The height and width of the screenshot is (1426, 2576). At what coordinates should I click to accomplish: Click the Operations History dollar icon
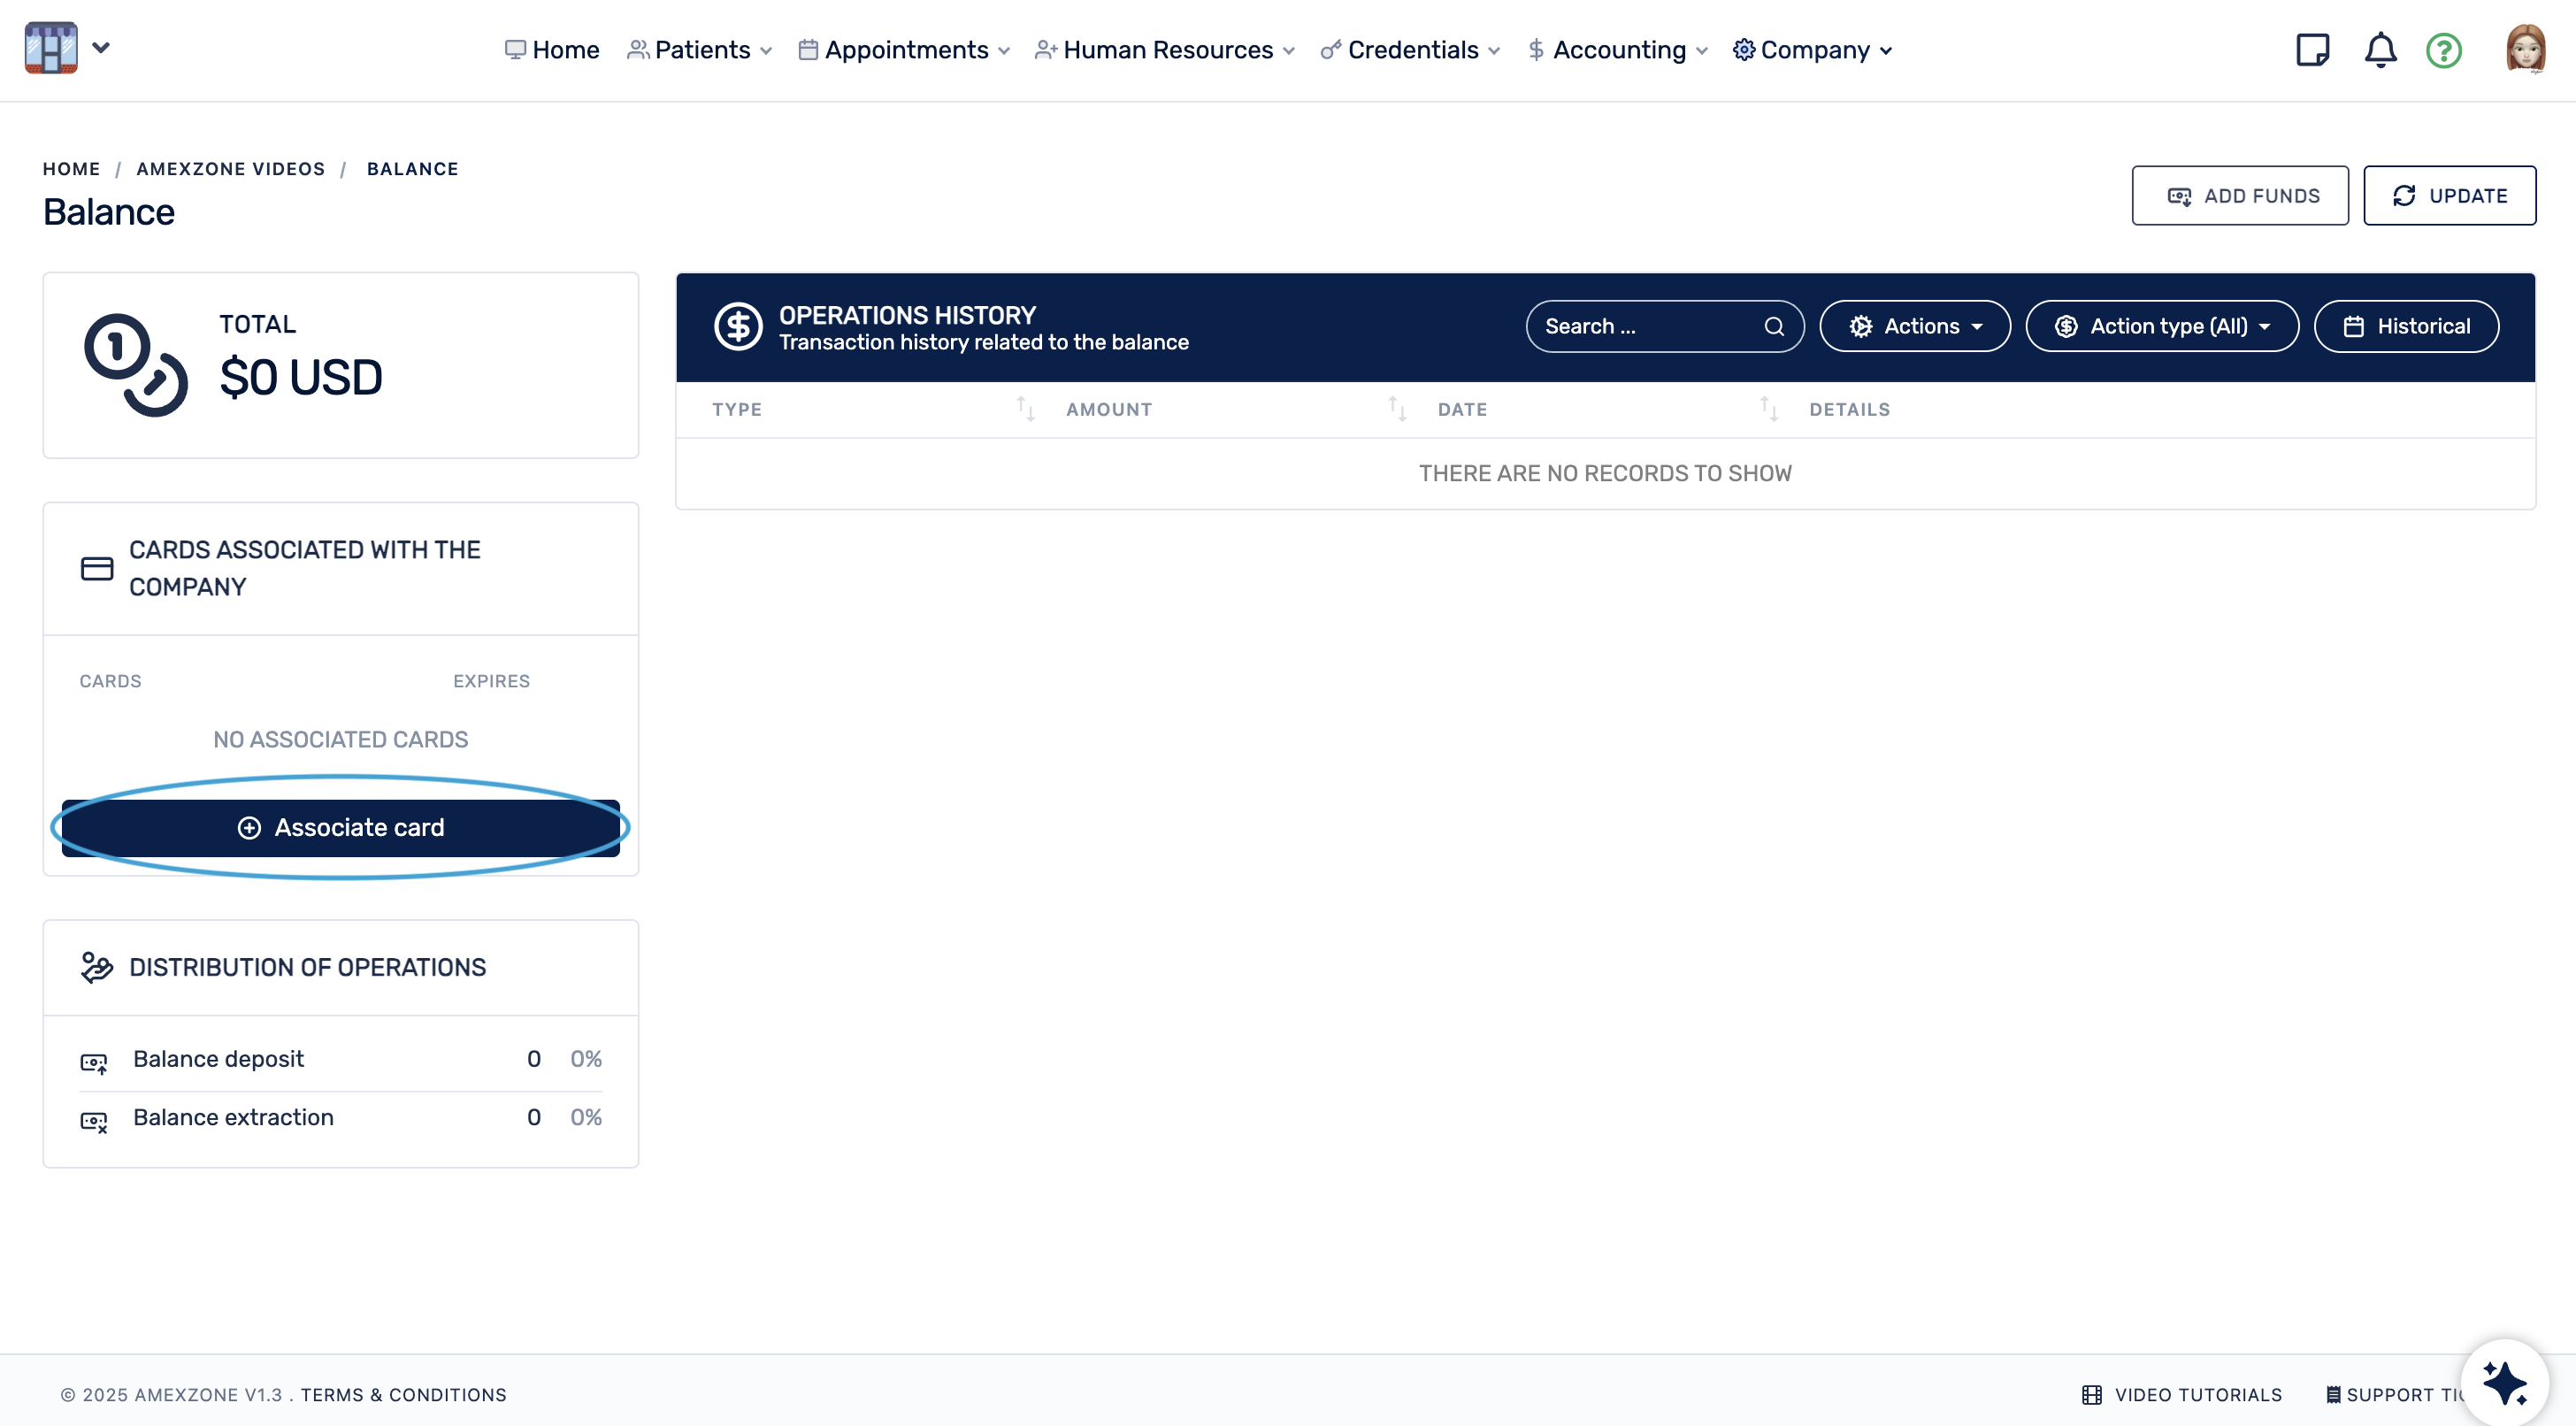coord(738,326)
